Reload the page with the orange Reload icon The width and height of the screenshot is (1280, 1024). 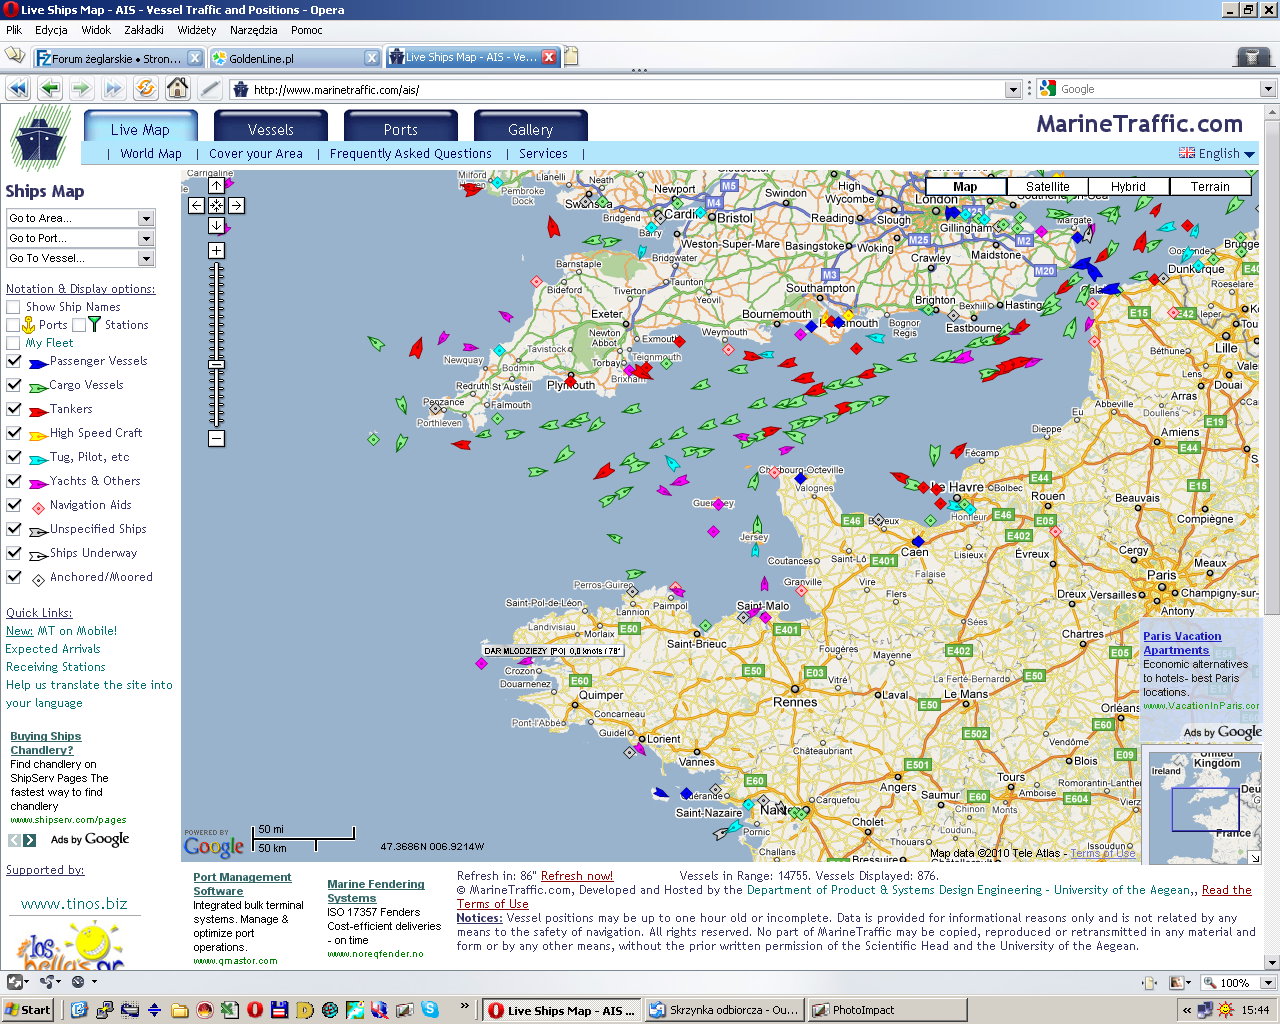tap(146, 89)
